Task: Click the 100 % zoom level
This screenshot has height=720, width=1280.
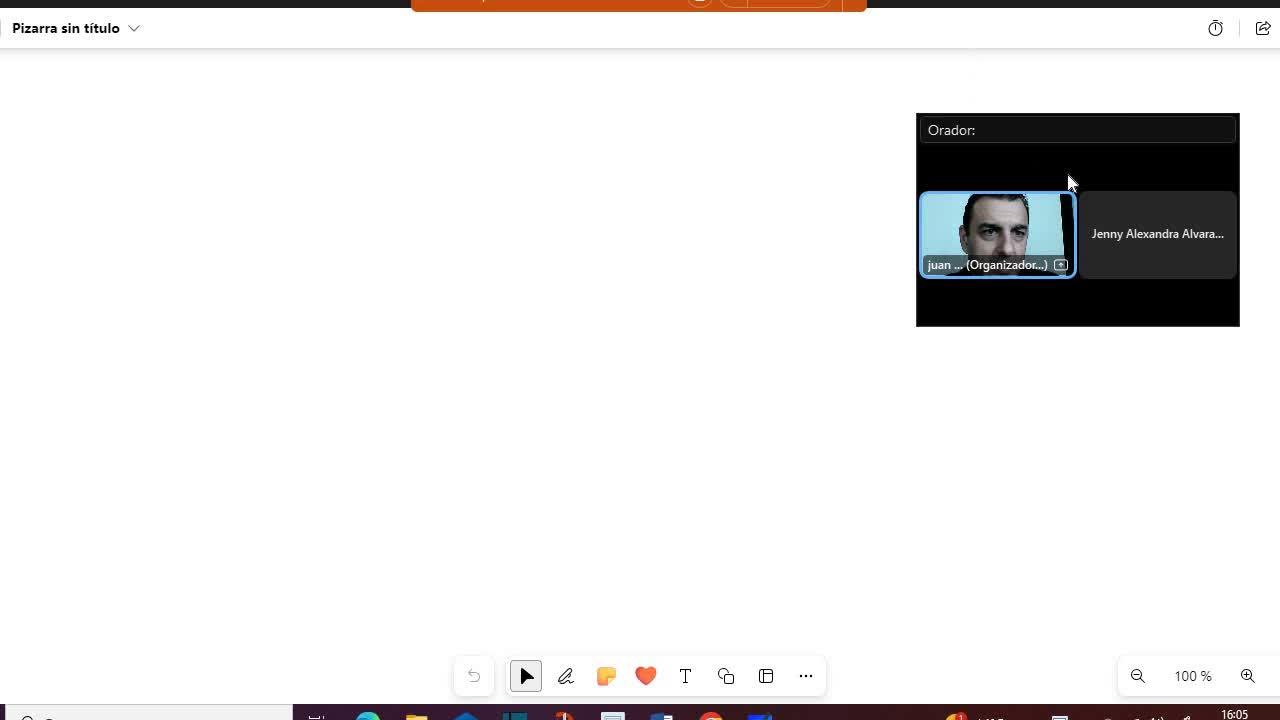Action: (1193, 676)
